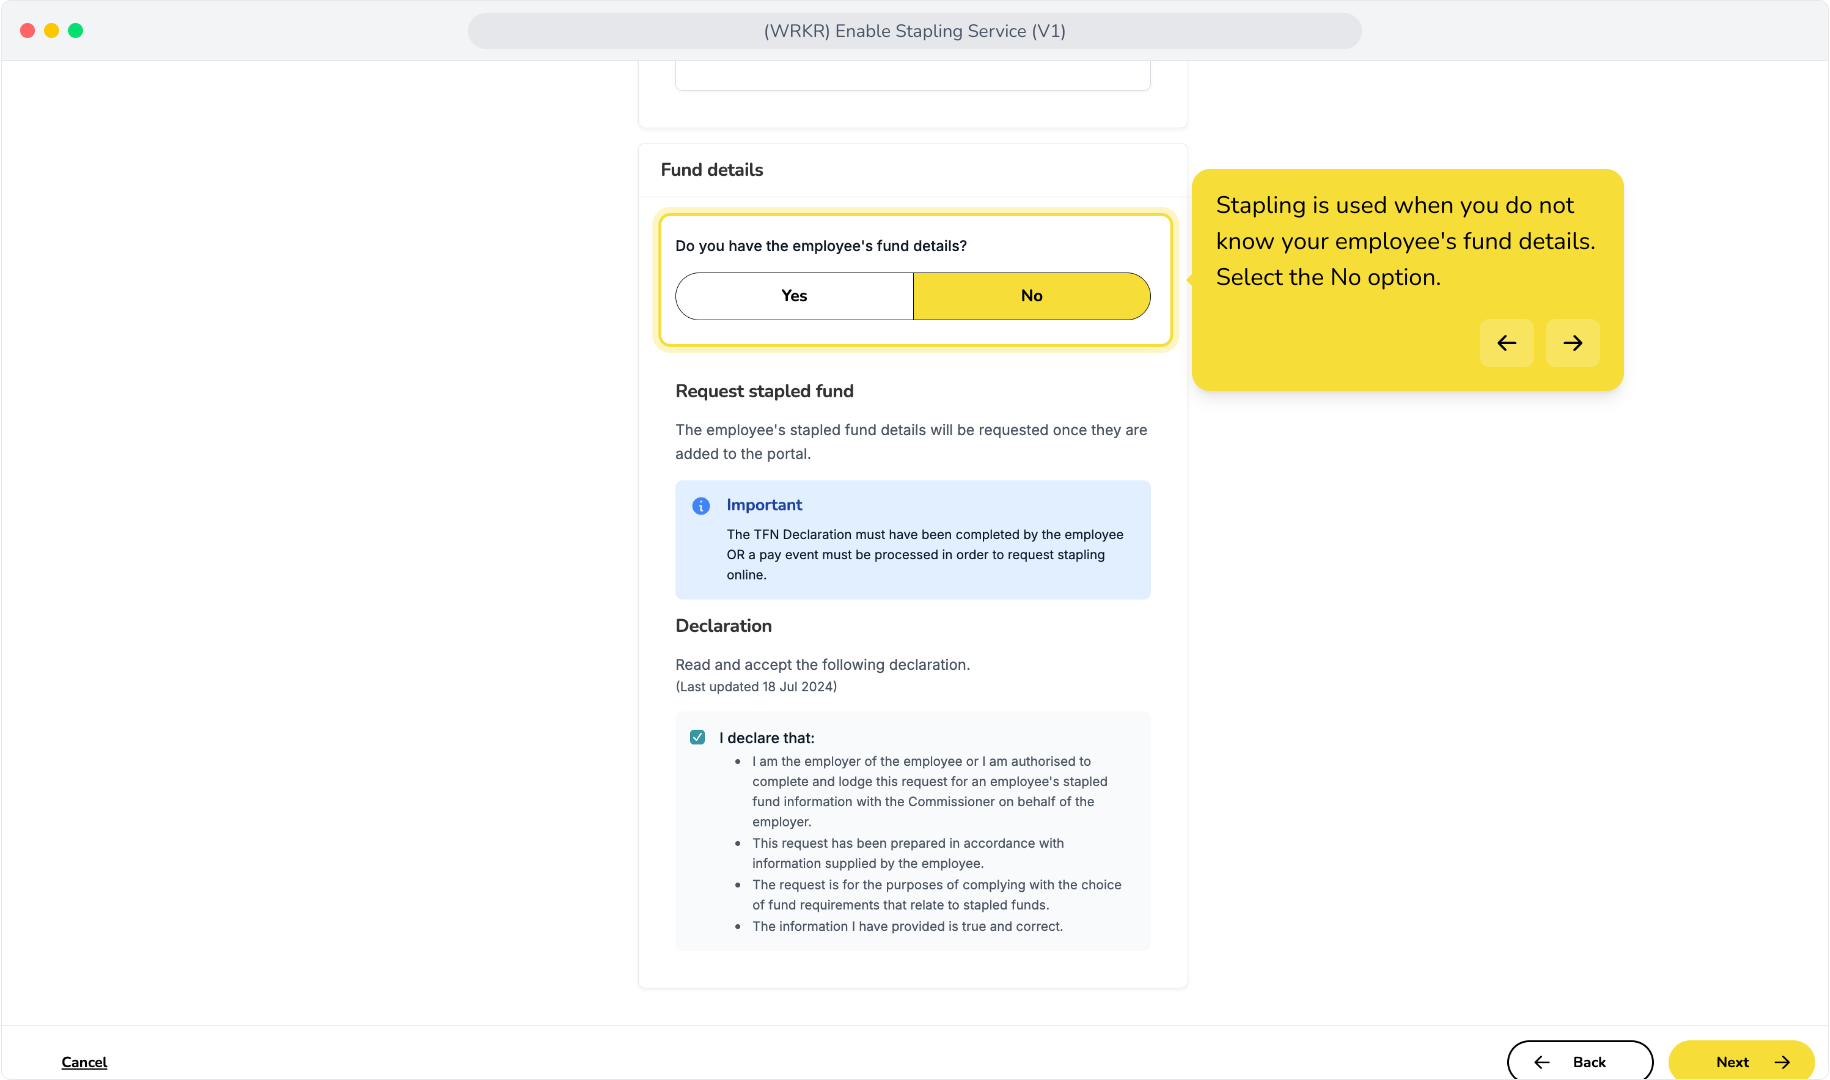Select No for employee's fund details
Screen dimensions: 1830x1080
point(1032,296)
